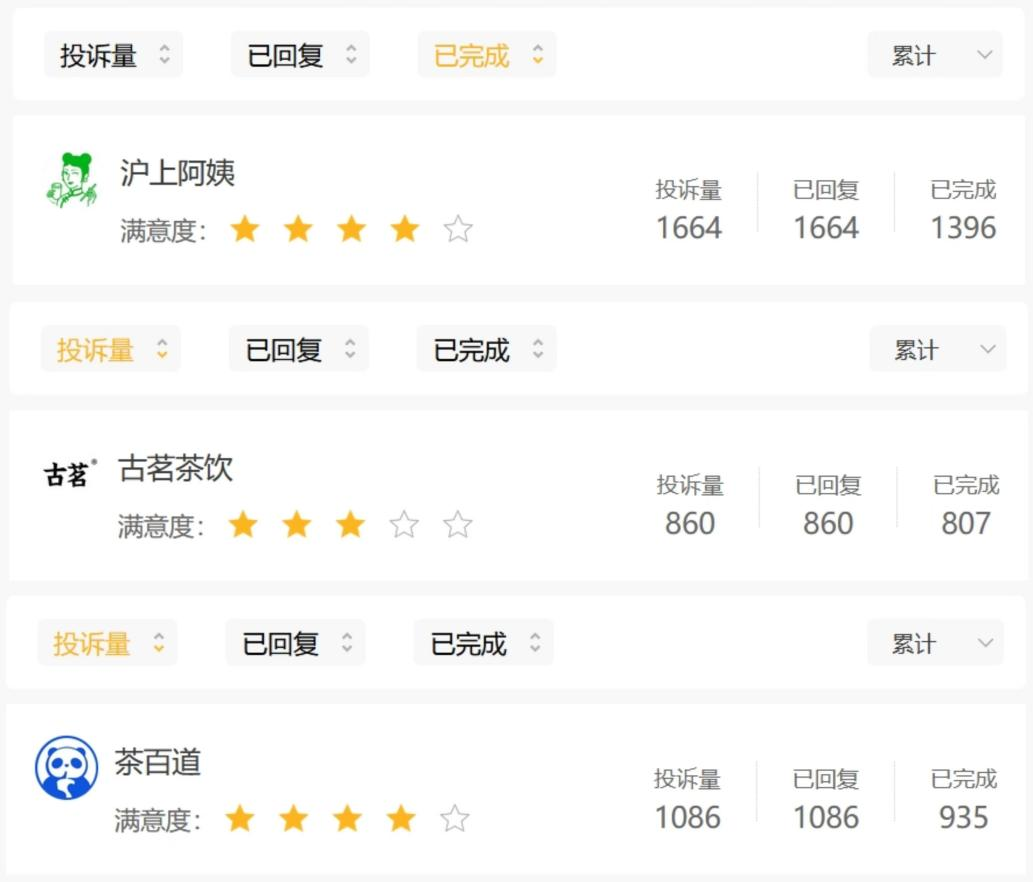Sort by 已完成 in the top filter row
Image resolution: width=1033 pixels, height=882 pixels.
pyautogui.click(x=487, y=55)
